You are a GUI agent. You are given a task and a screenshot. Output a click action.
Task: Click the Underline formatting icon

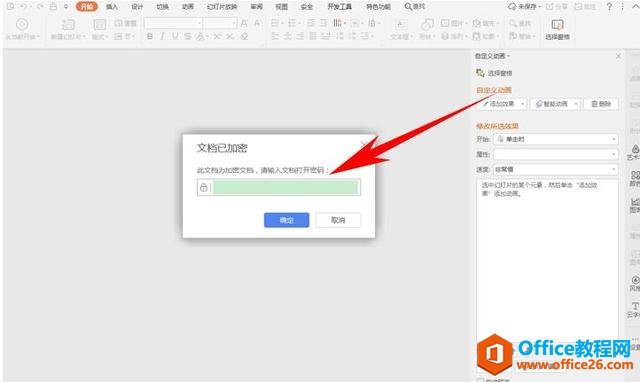point(175,36)
